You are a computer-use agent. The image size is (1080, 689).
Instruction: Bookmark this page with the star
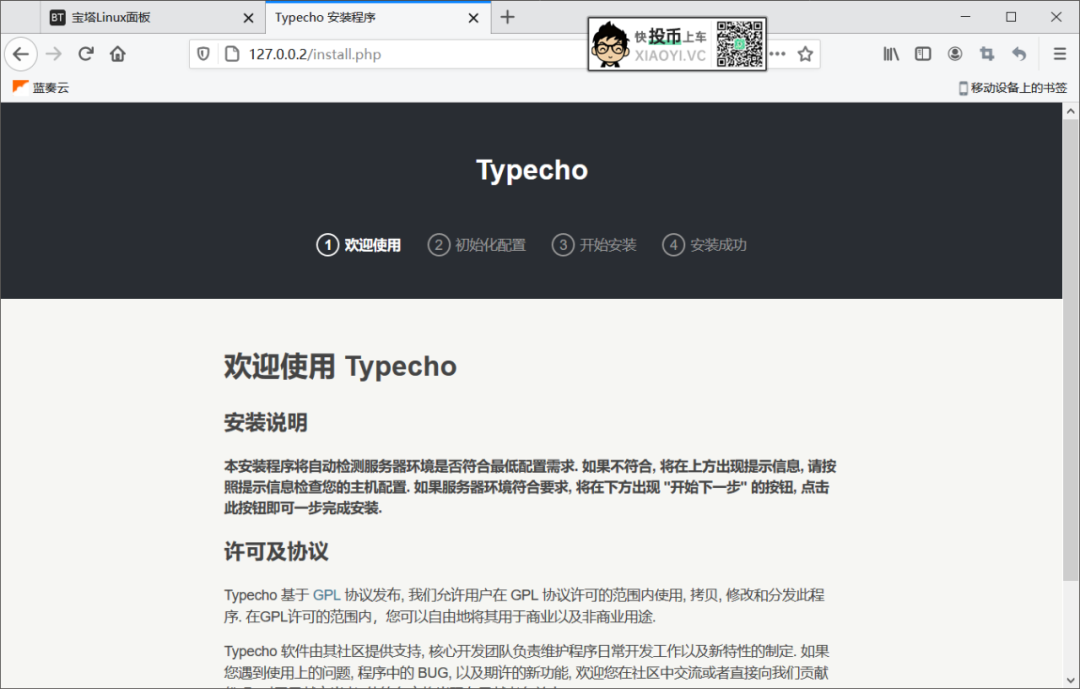(805, 54)
